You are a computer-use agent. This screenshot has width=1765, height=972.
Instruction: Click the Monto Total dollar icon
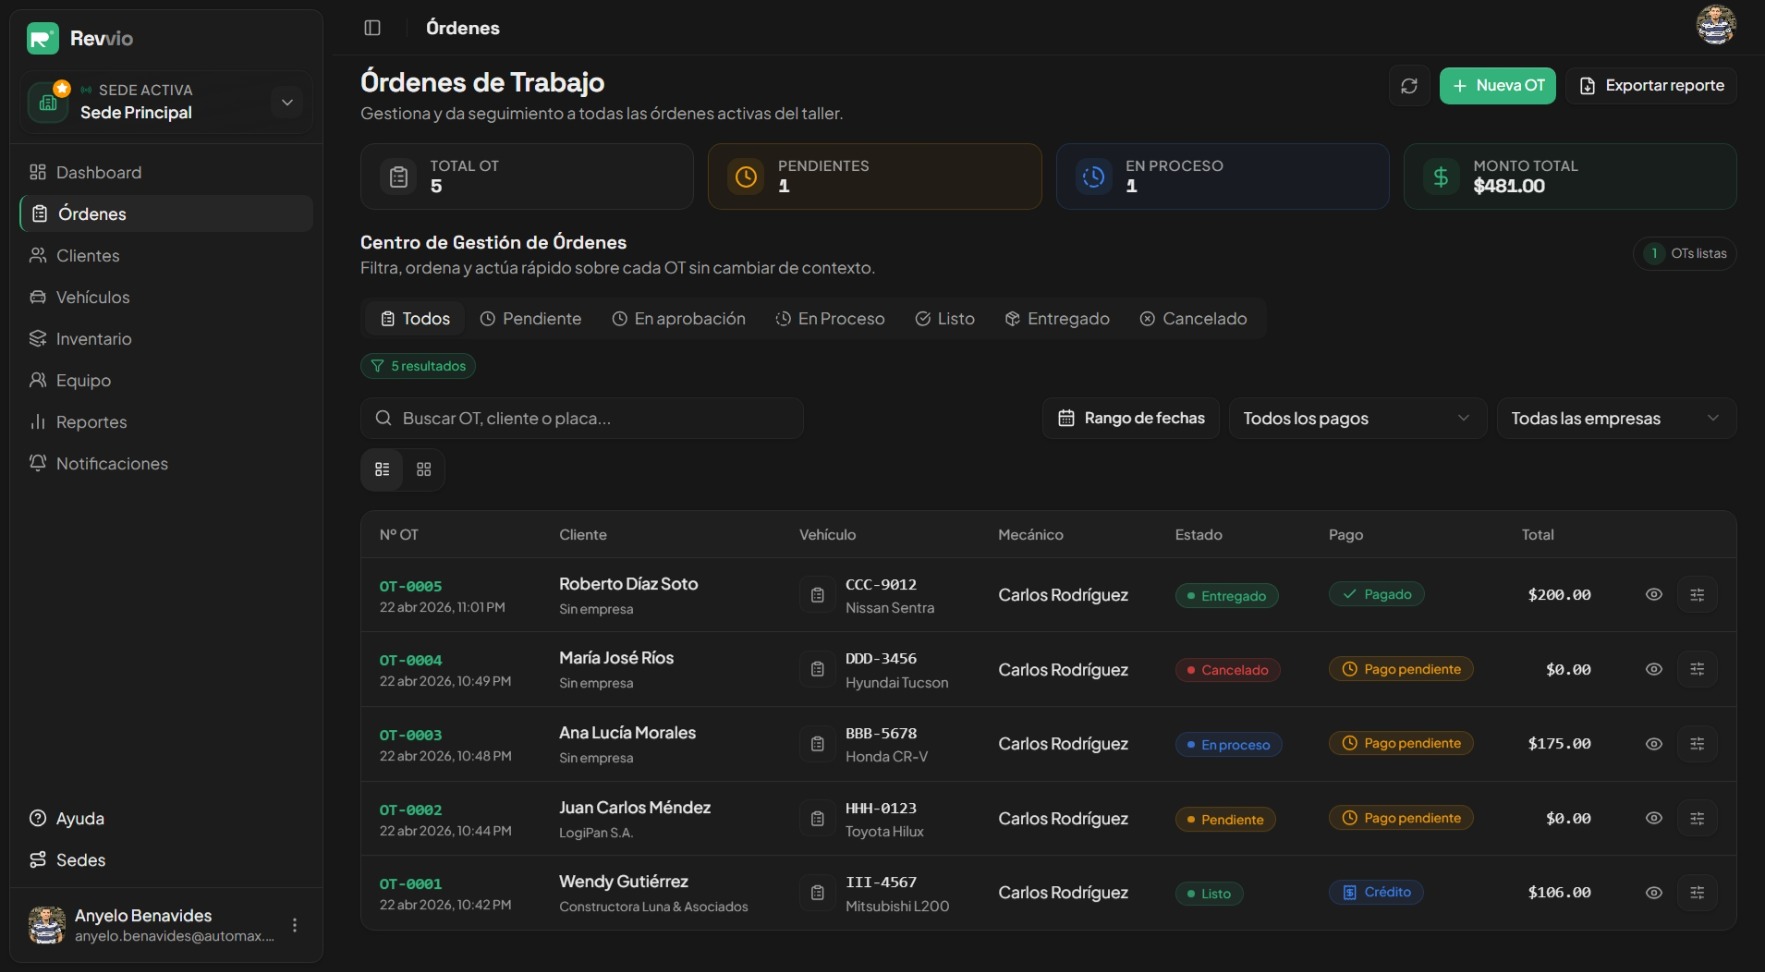(x=1441, y=177)
